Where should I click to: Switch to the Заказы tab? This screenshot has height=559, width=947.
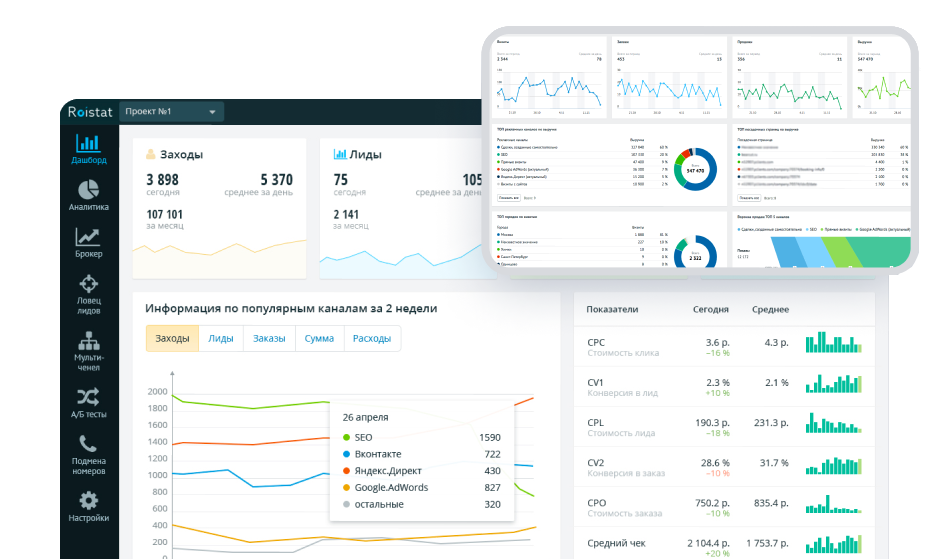pos(269,339)
